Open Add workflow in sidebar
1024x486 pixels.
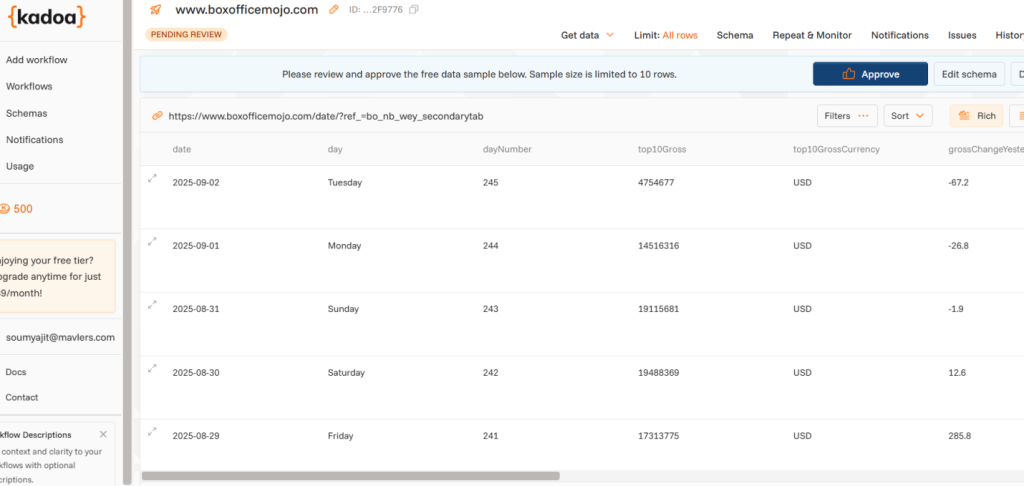coord(37,60)
